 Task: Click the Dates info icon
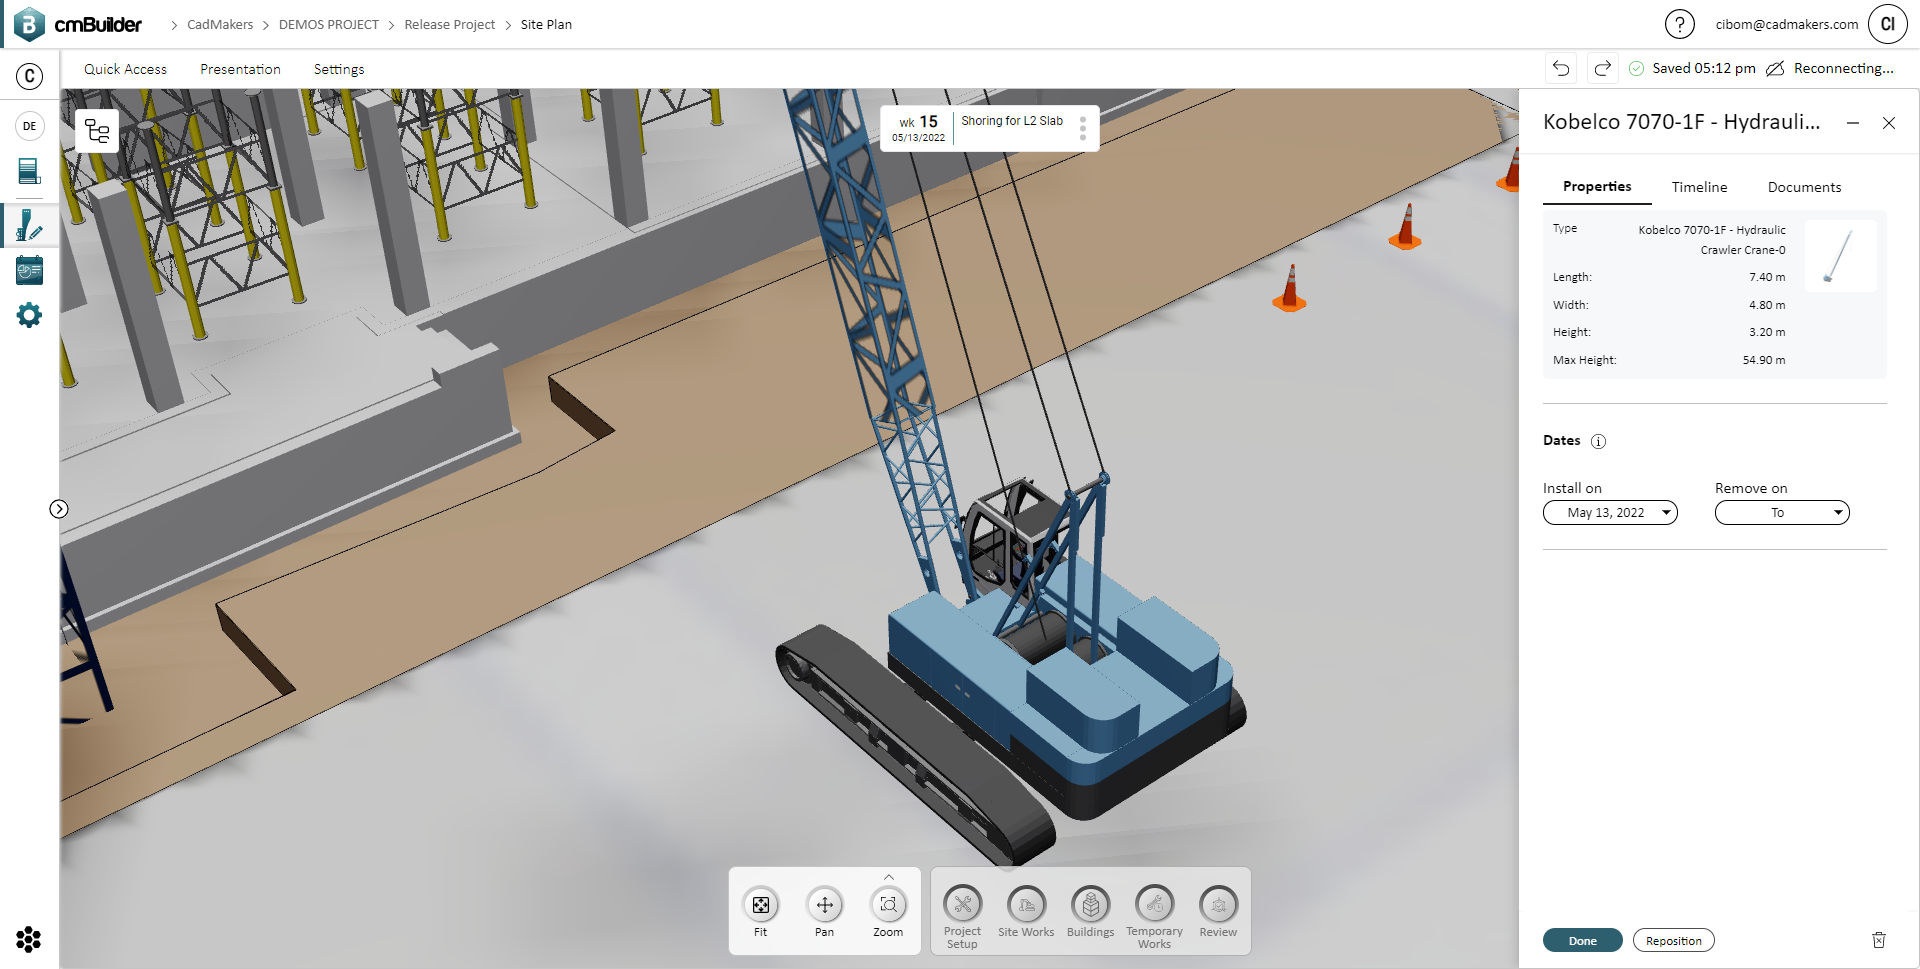[x=1598, y=441]
